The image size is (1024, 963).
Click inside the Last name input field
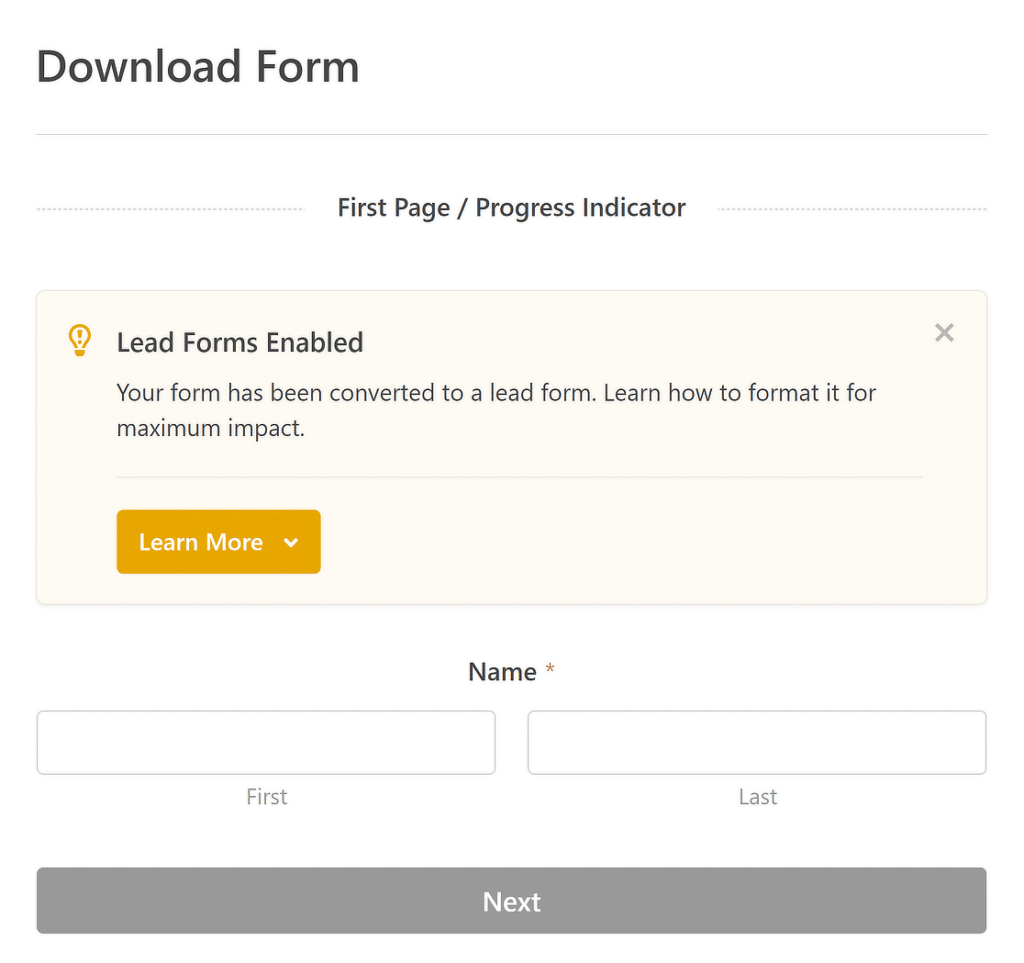coord(757,742)
